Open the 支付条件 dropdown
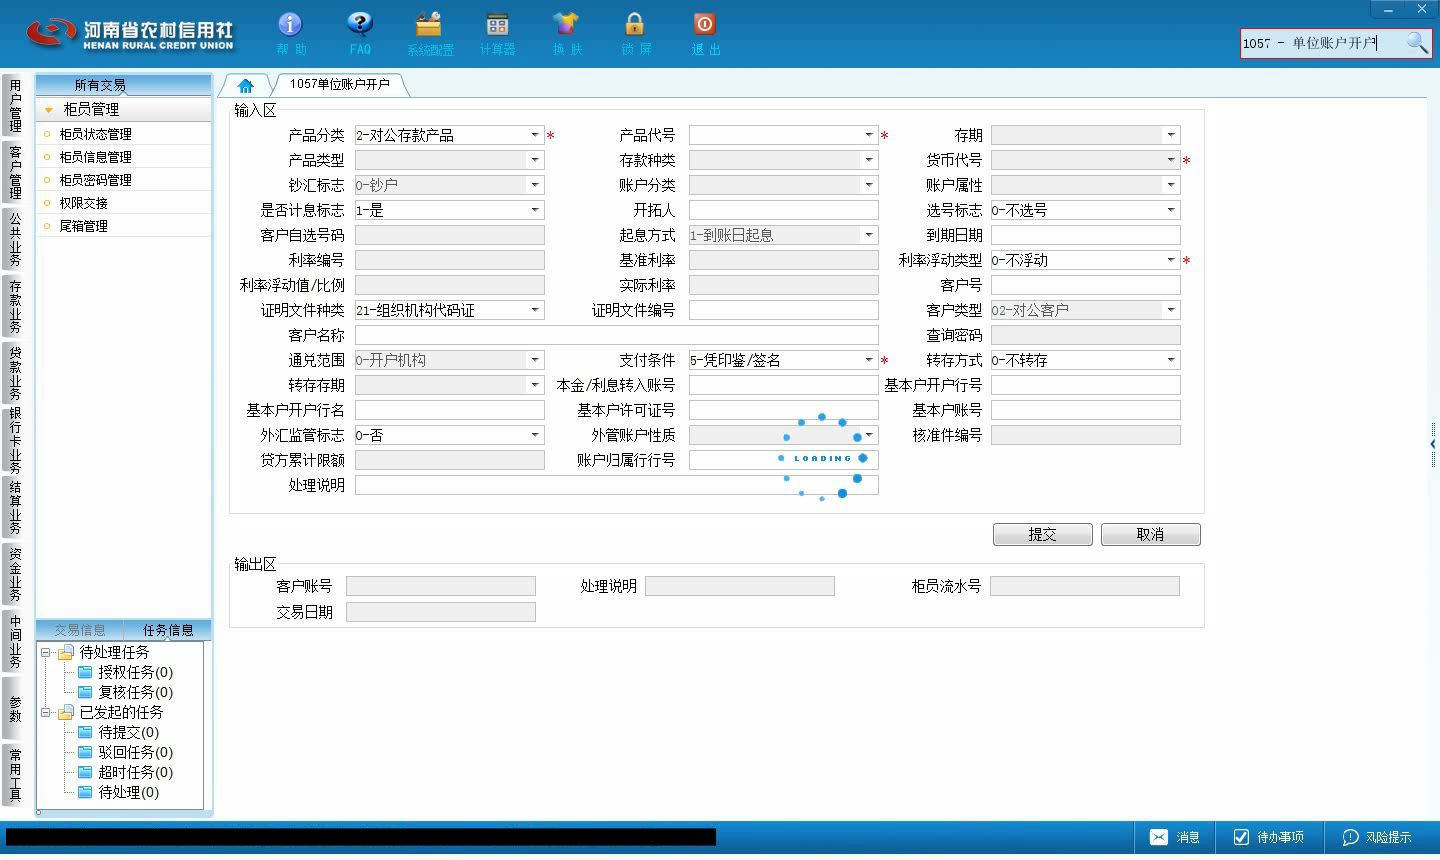This screenshot has width=1440, height=860. 869,360
